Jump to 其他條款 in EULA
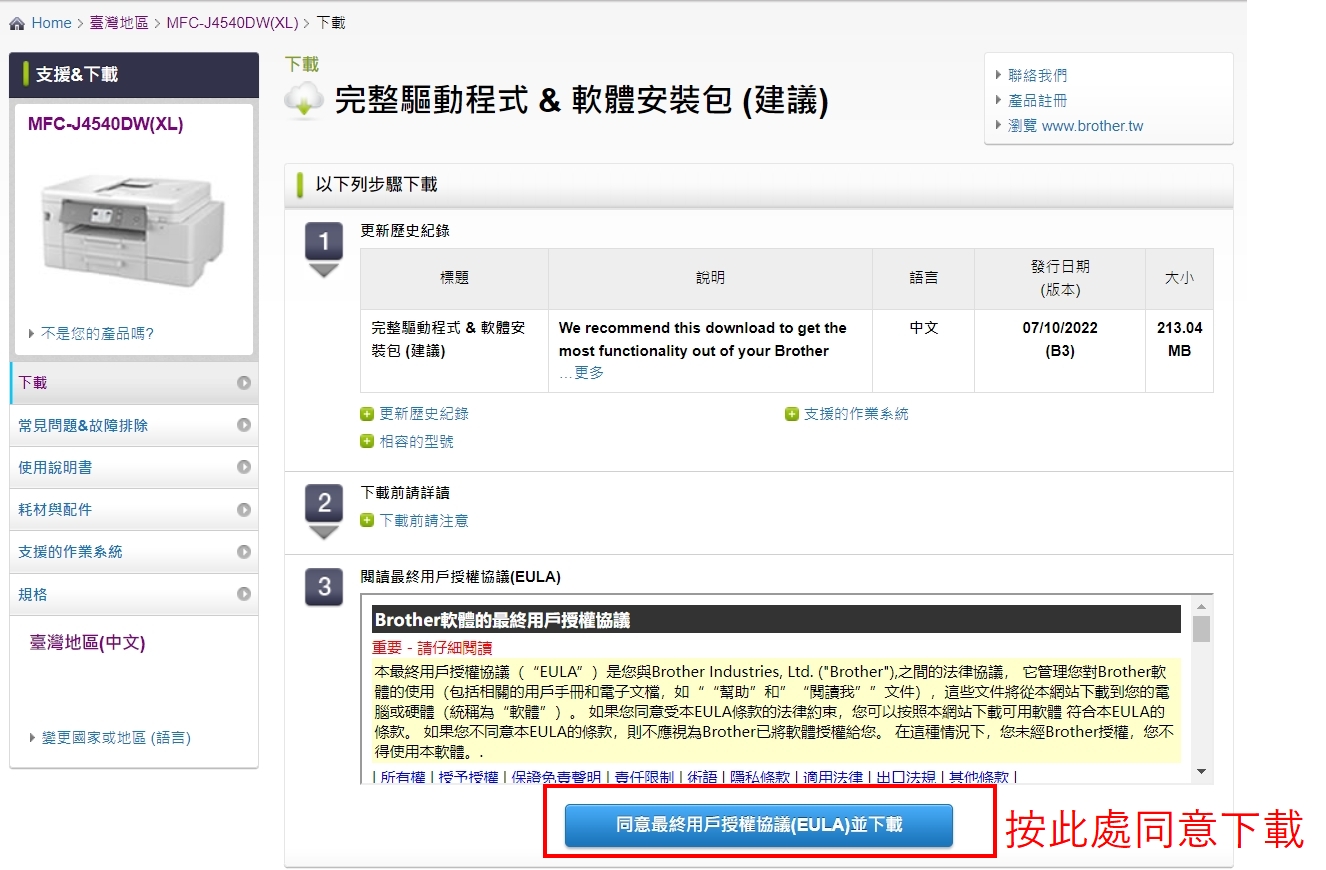The image size is (1326, 870). coord(979,777)
